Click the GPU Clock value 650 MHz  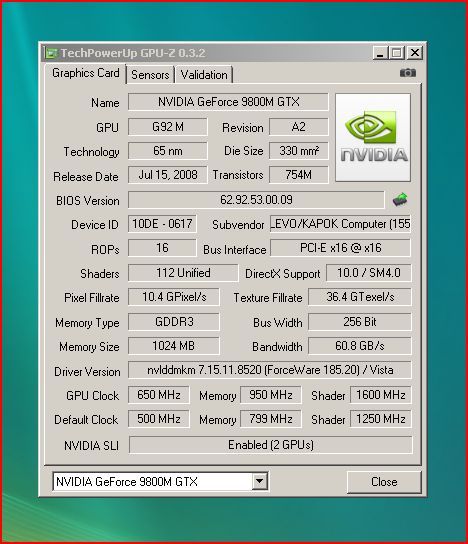coord(159,395)
